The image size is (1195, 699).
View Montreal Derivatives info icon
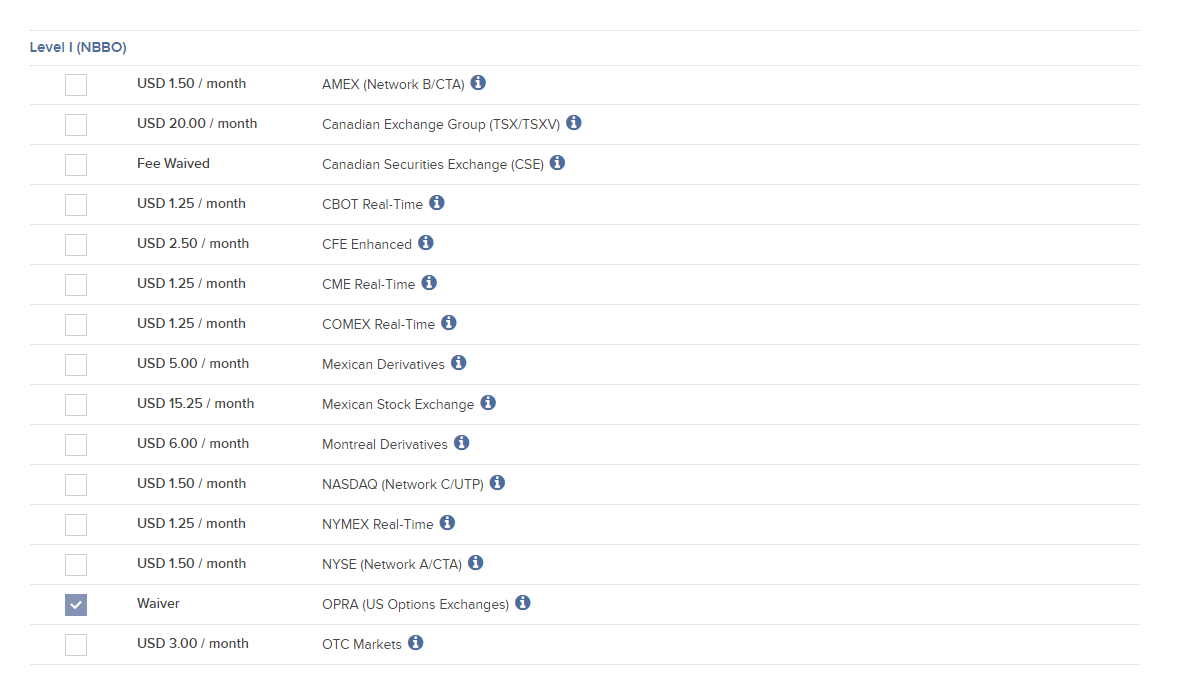point(461,443)
